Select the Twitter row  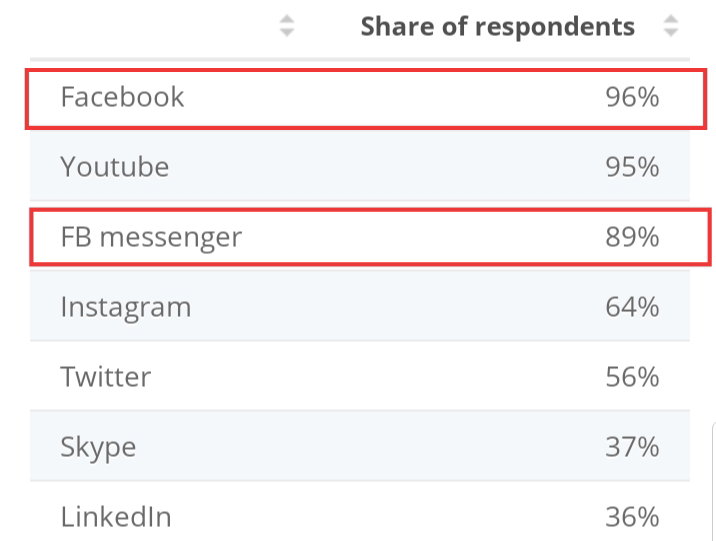[x=360, y=376]
